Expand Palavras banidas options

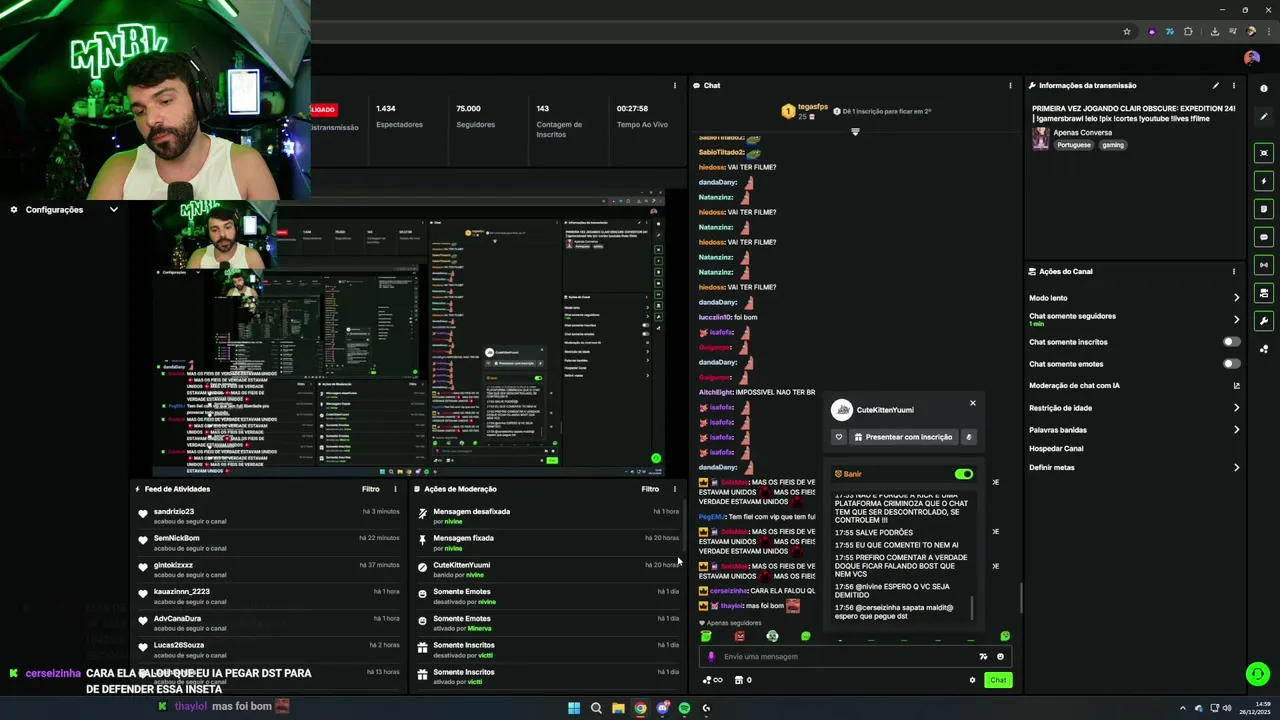[x=1236, y=430]
